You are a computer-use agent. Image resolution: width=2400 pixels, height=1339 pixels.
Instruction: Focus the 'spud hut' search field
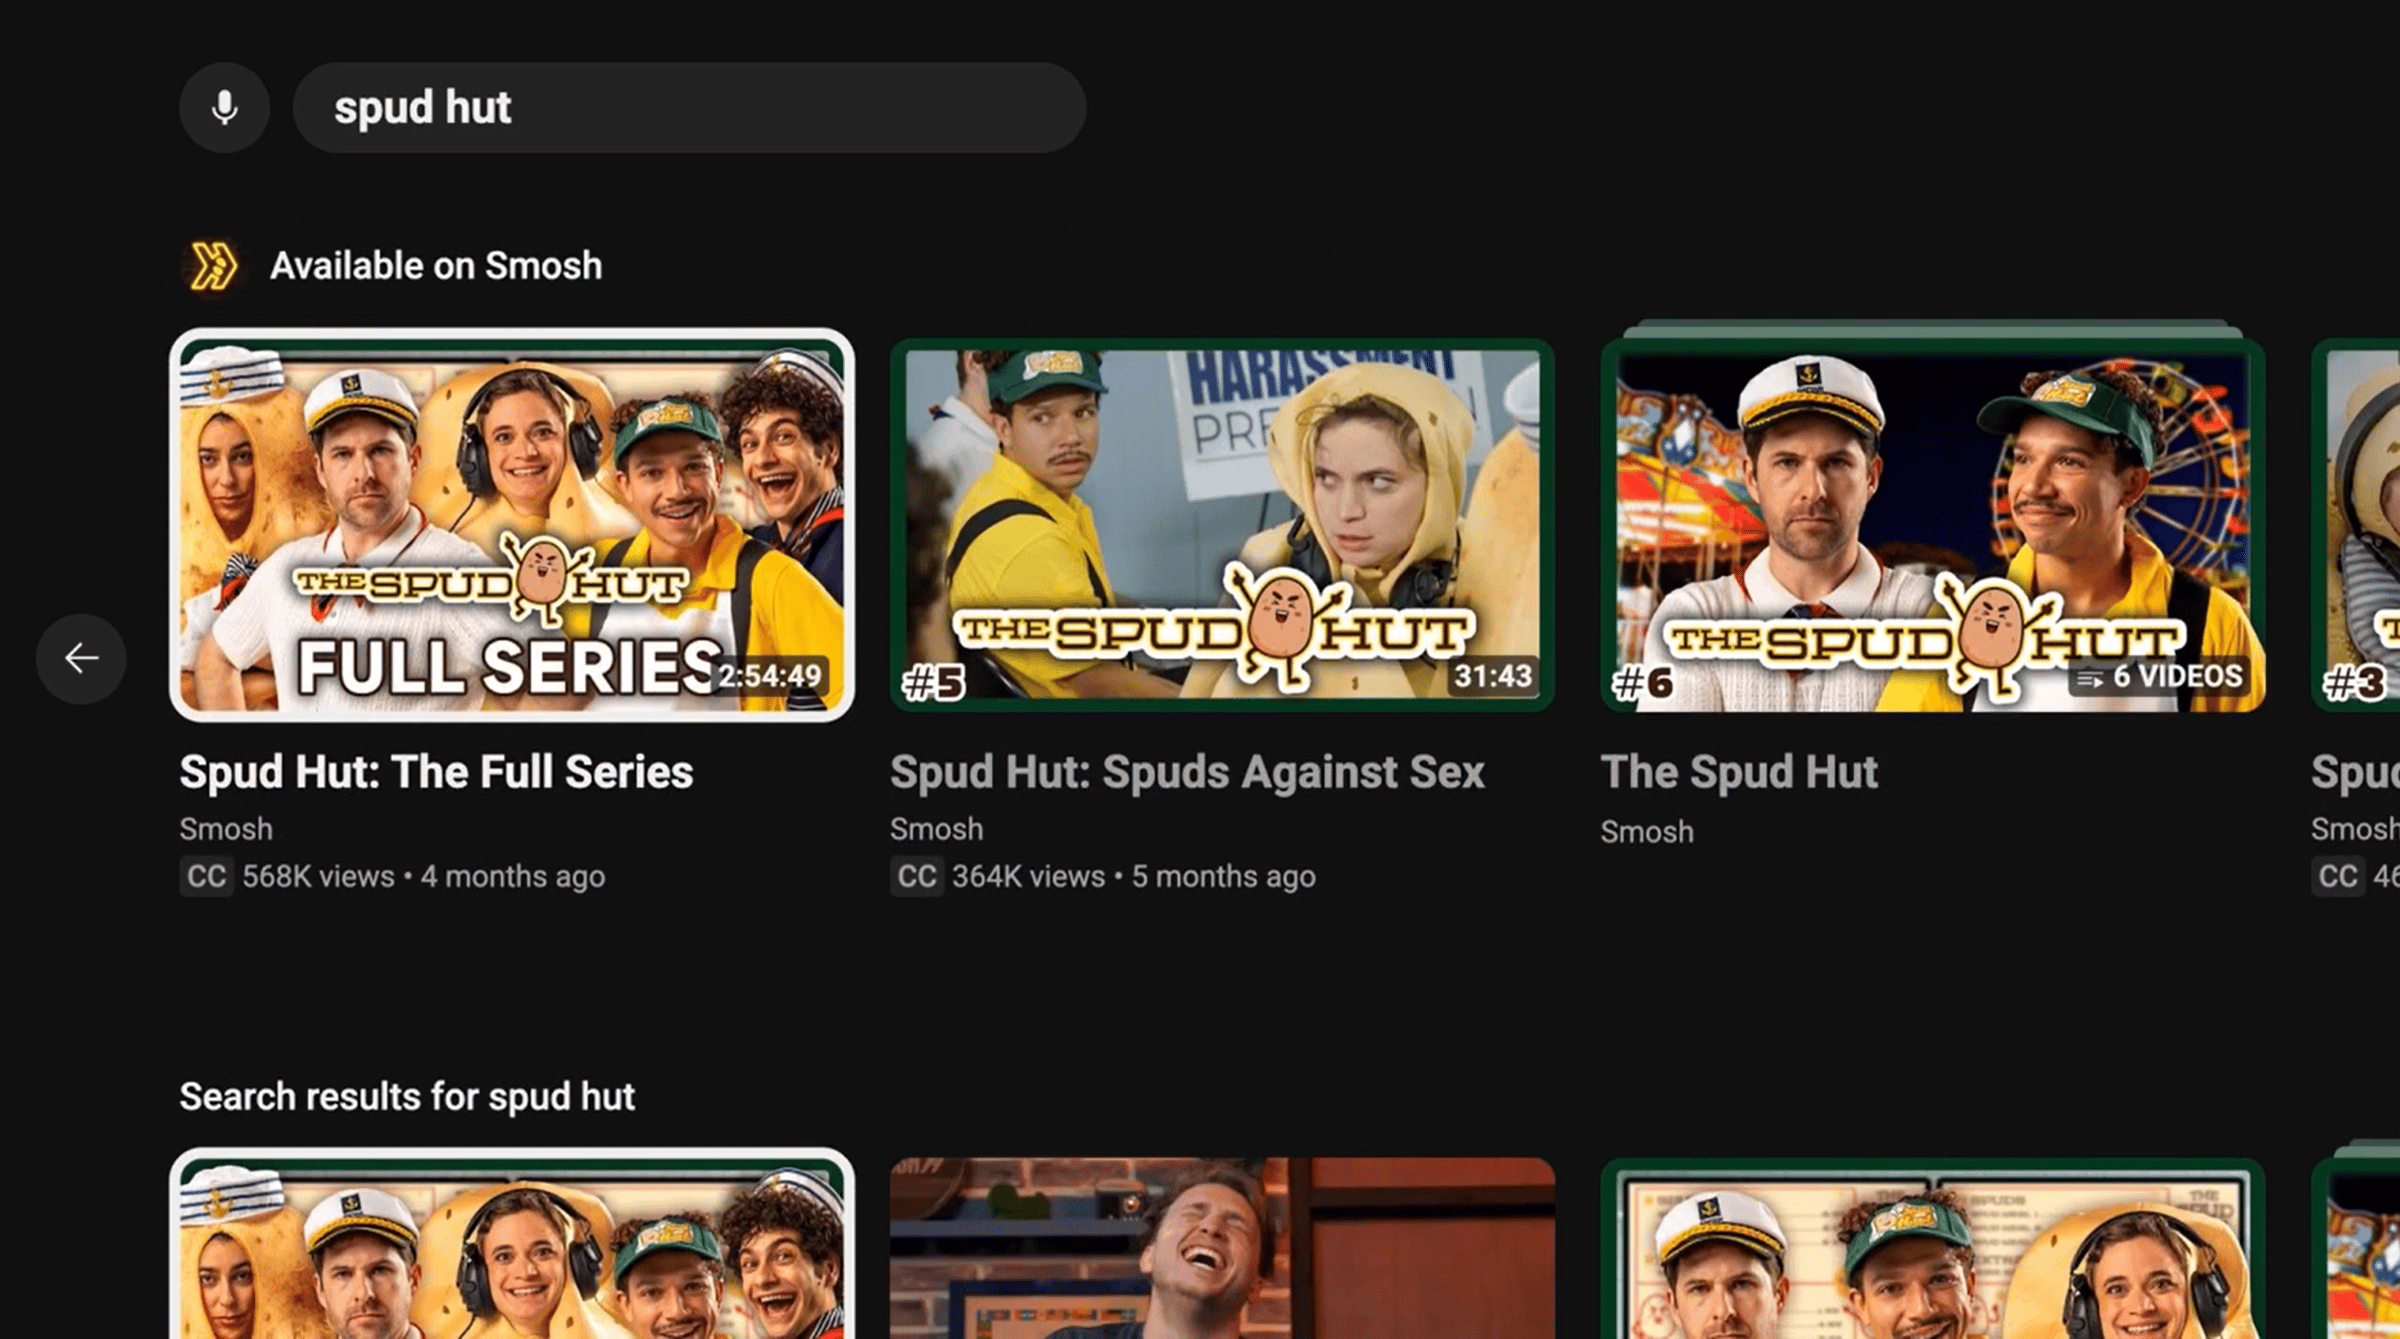[688, 108]
